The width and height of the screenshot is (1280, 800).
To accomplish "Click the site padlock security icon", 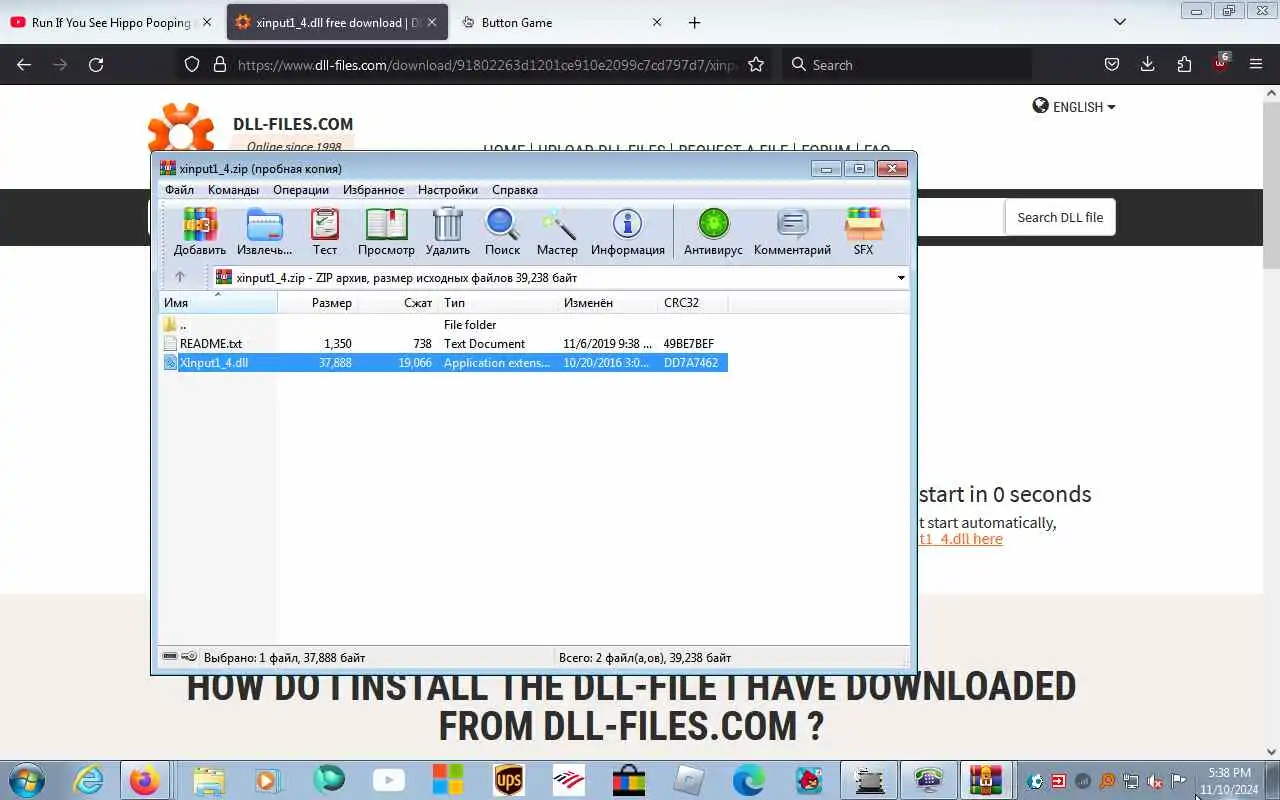I will click(x=220, y=64).
